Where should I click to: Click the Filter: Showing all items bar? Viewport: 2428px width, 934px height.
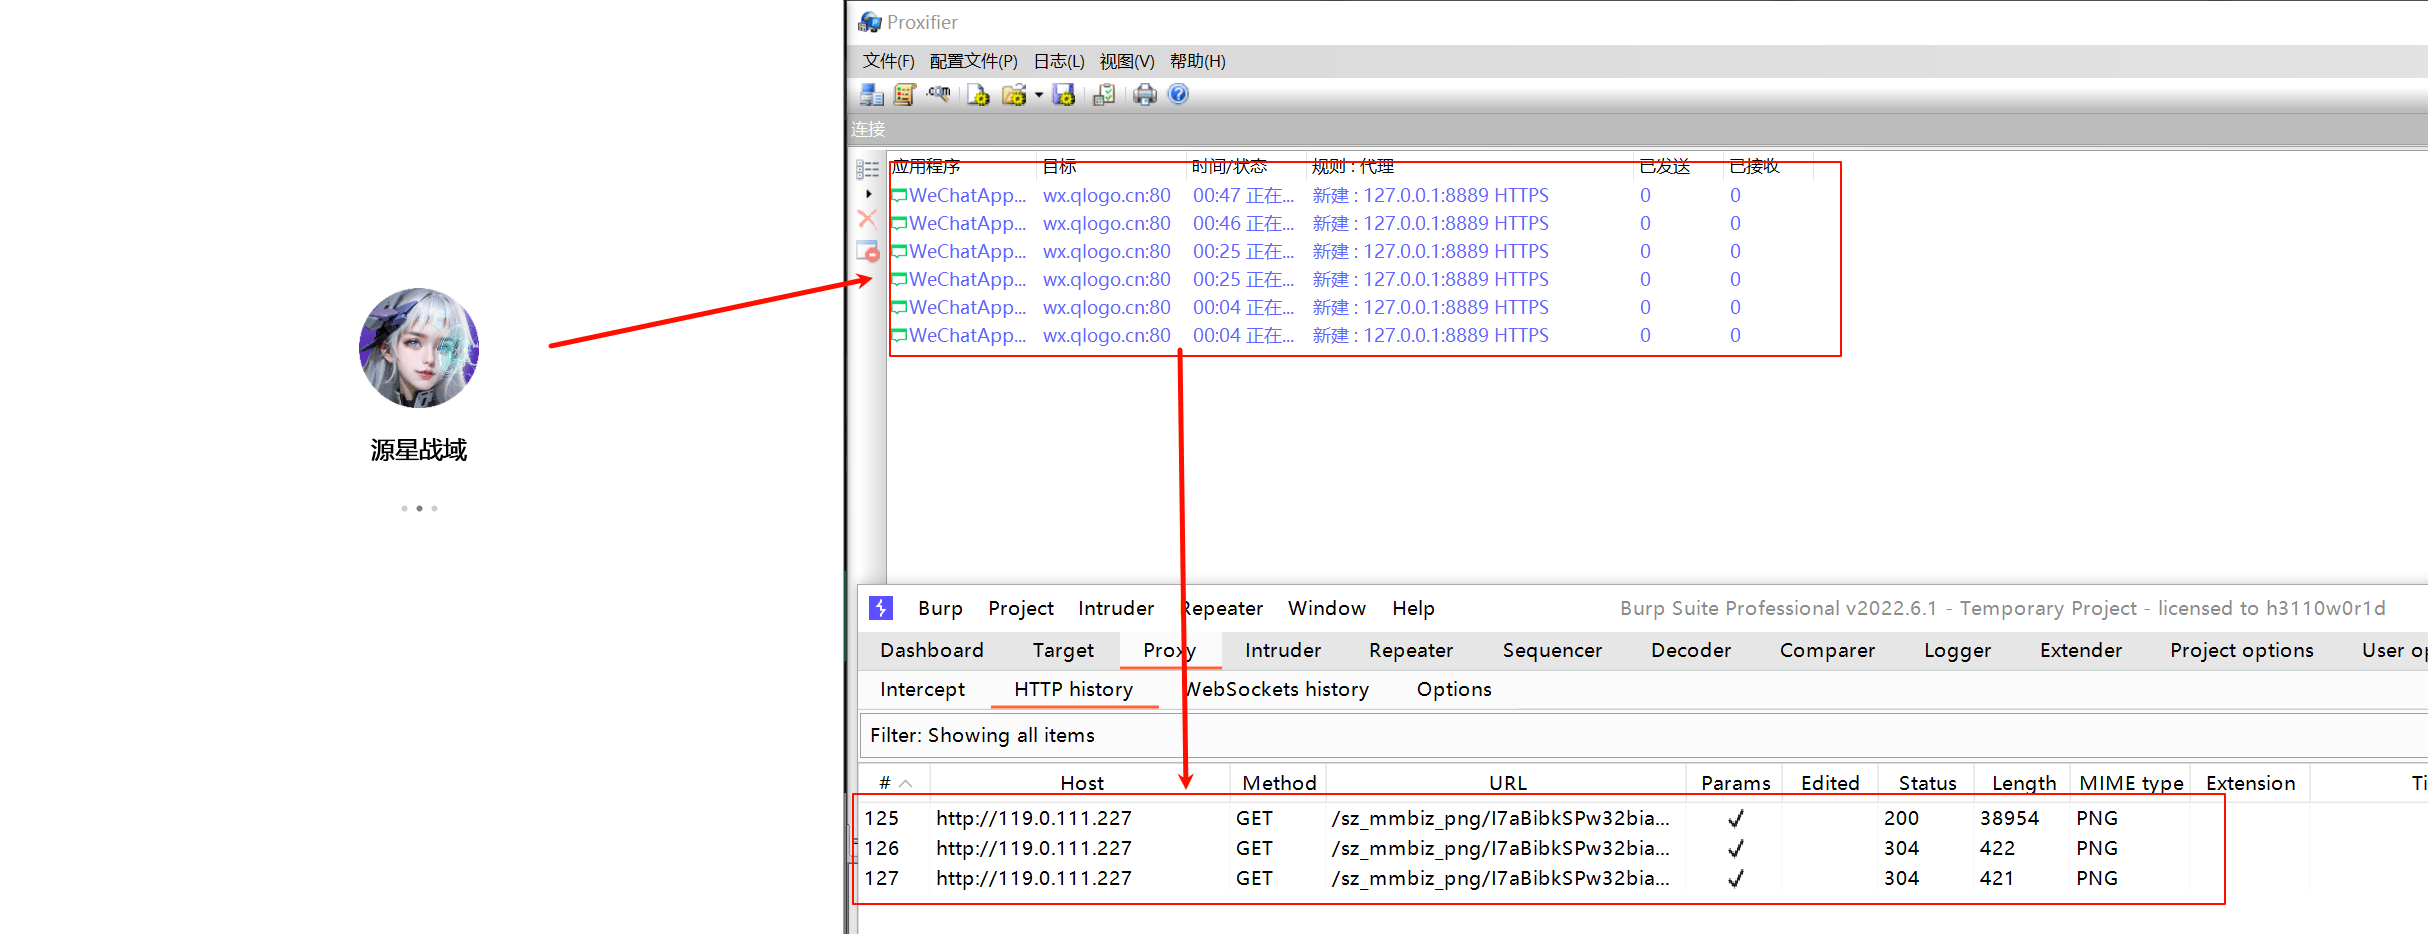[x=1643, y=735]
